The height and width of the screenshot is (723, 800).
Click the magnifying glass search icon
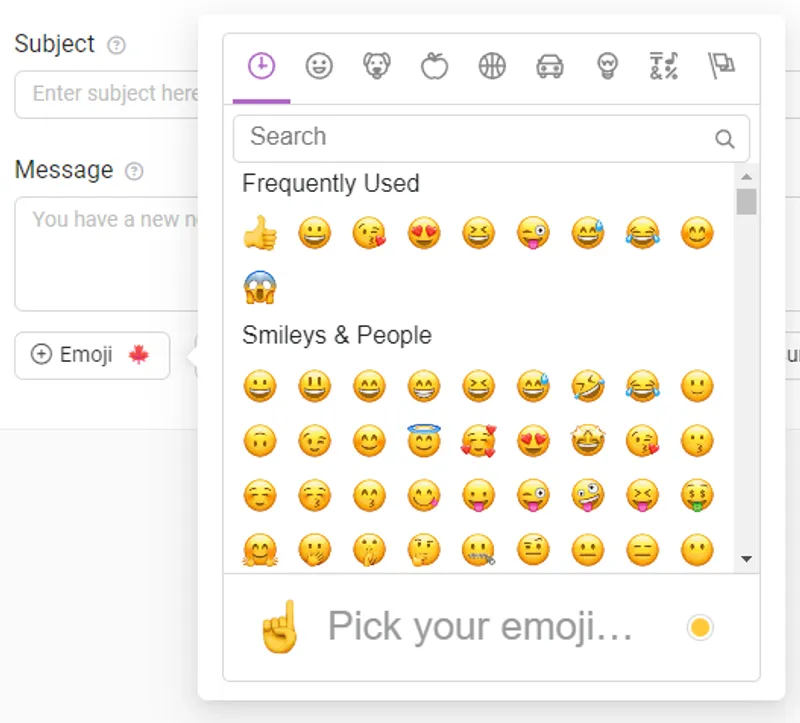[726, 139]
